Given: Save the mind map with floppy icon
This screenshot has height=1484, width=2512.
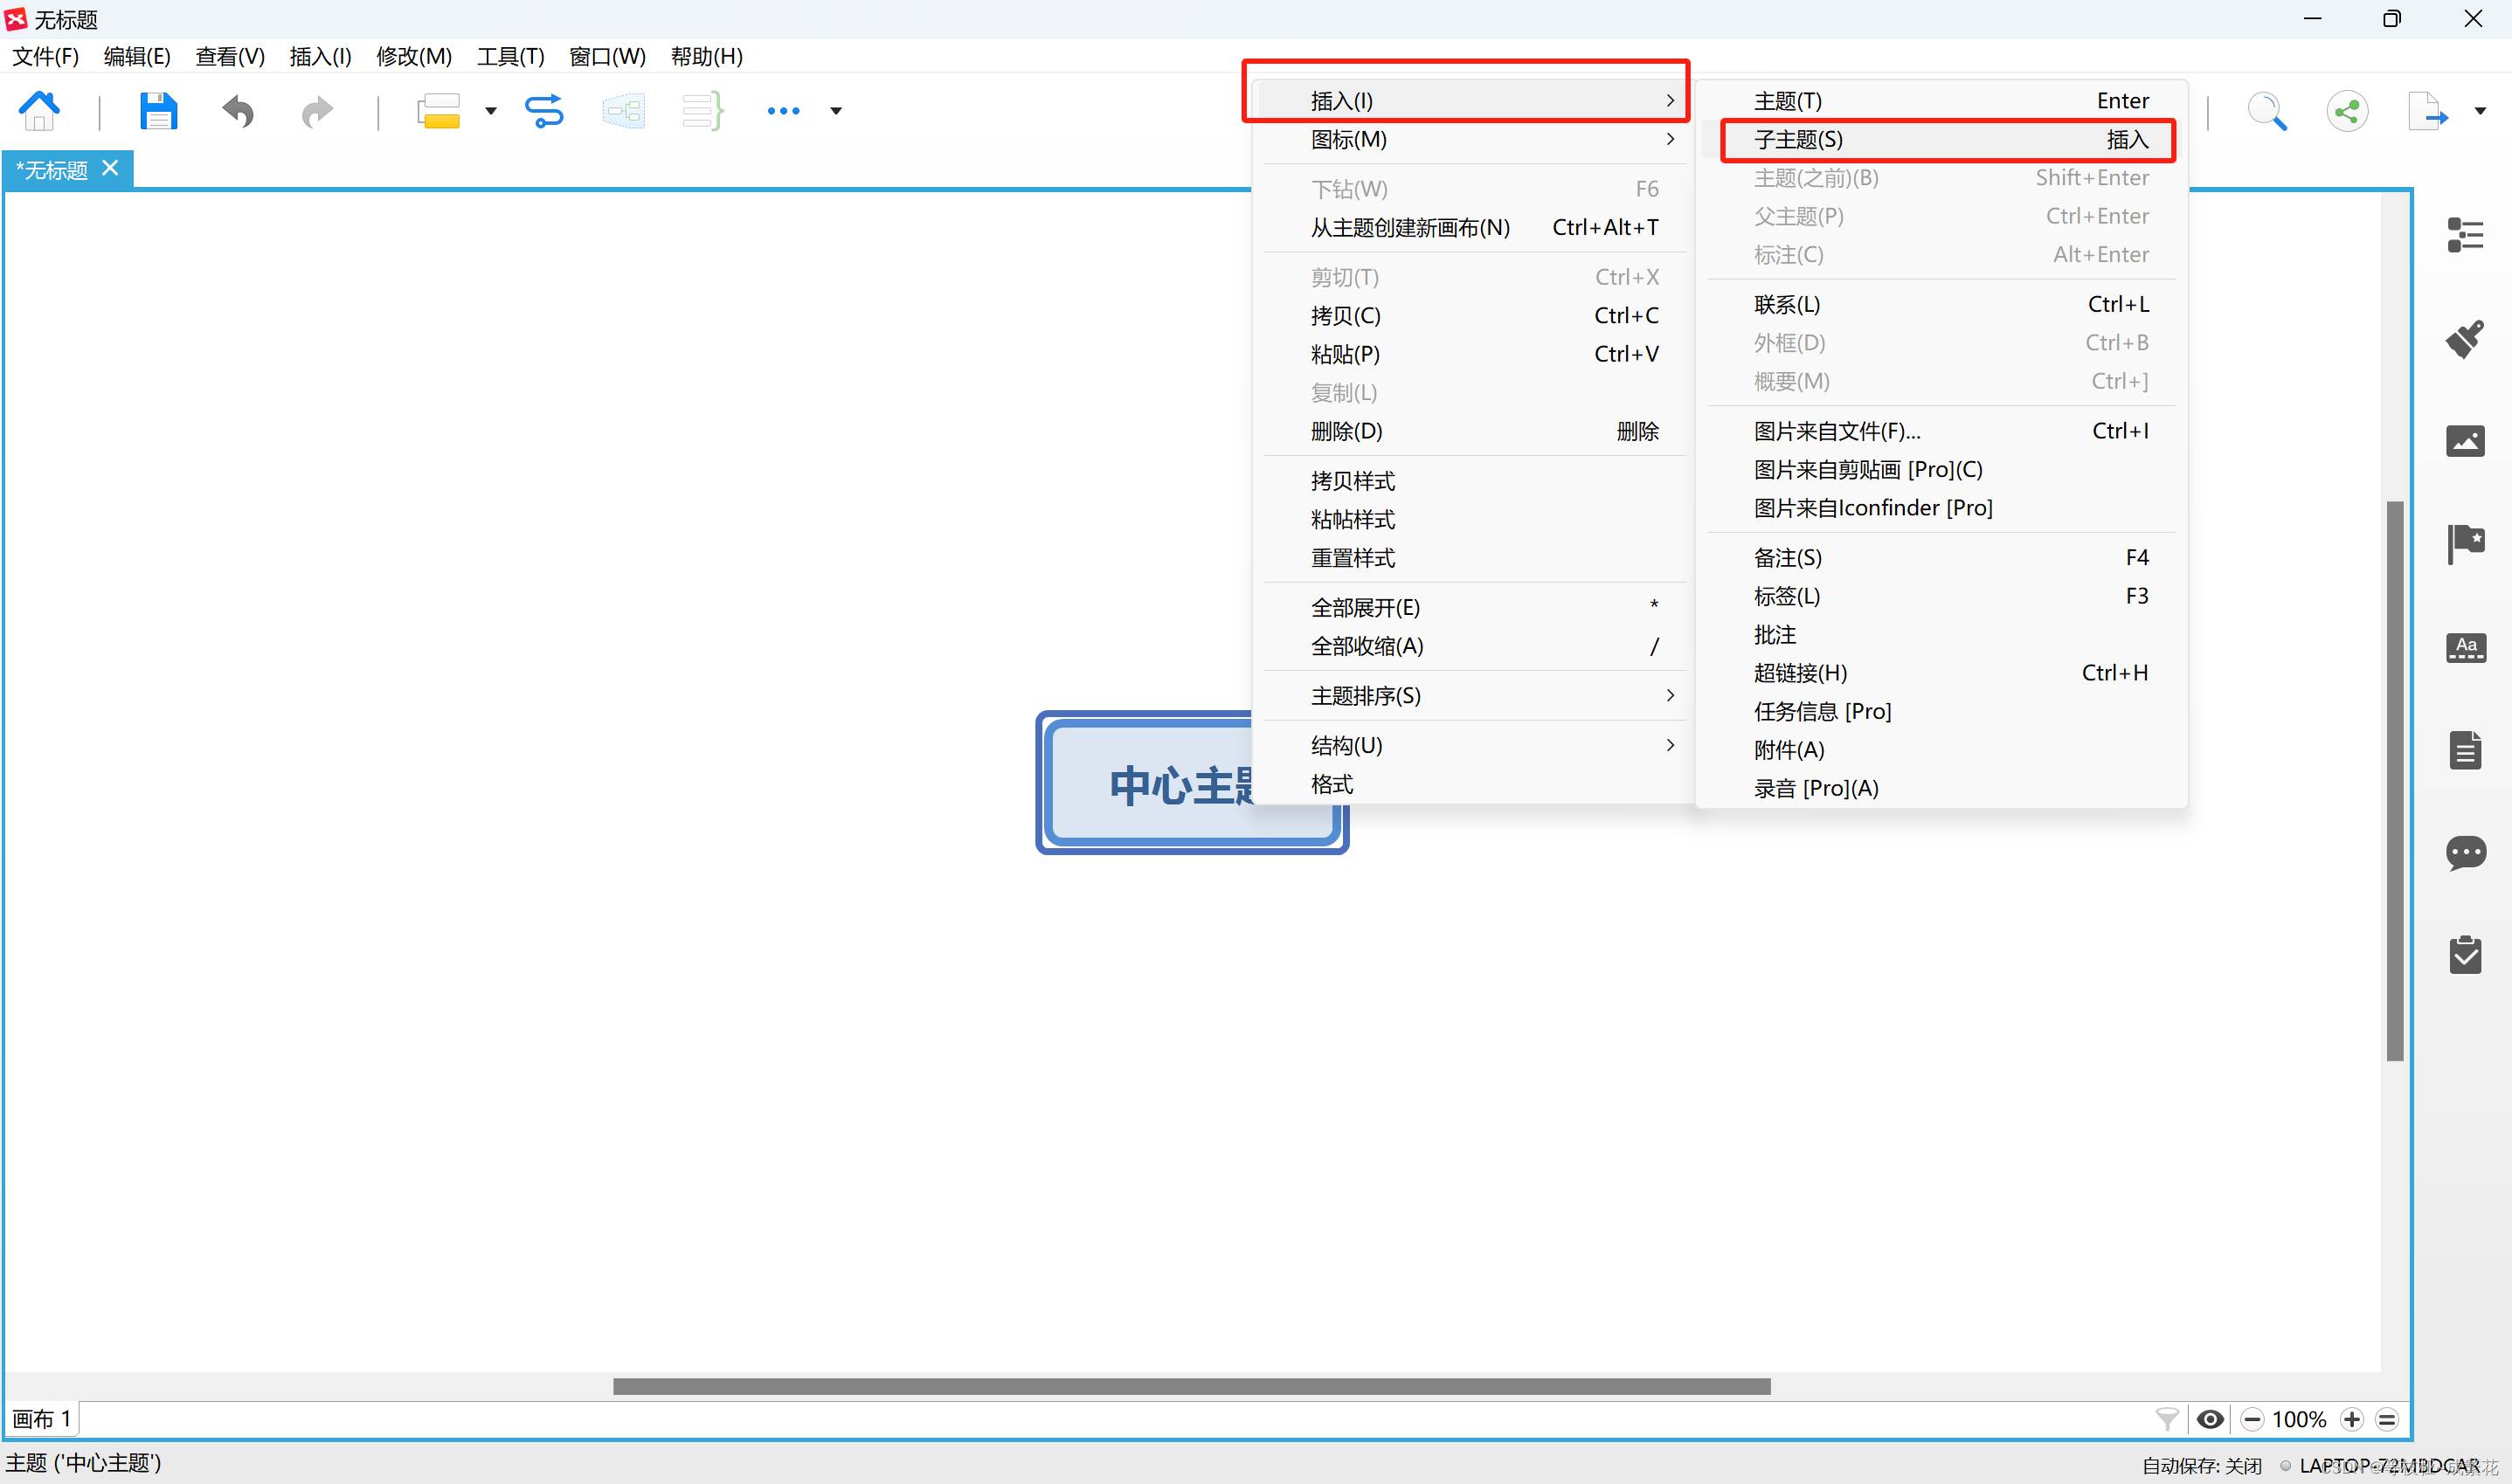Looking at the screenshot, I should 158,111.
